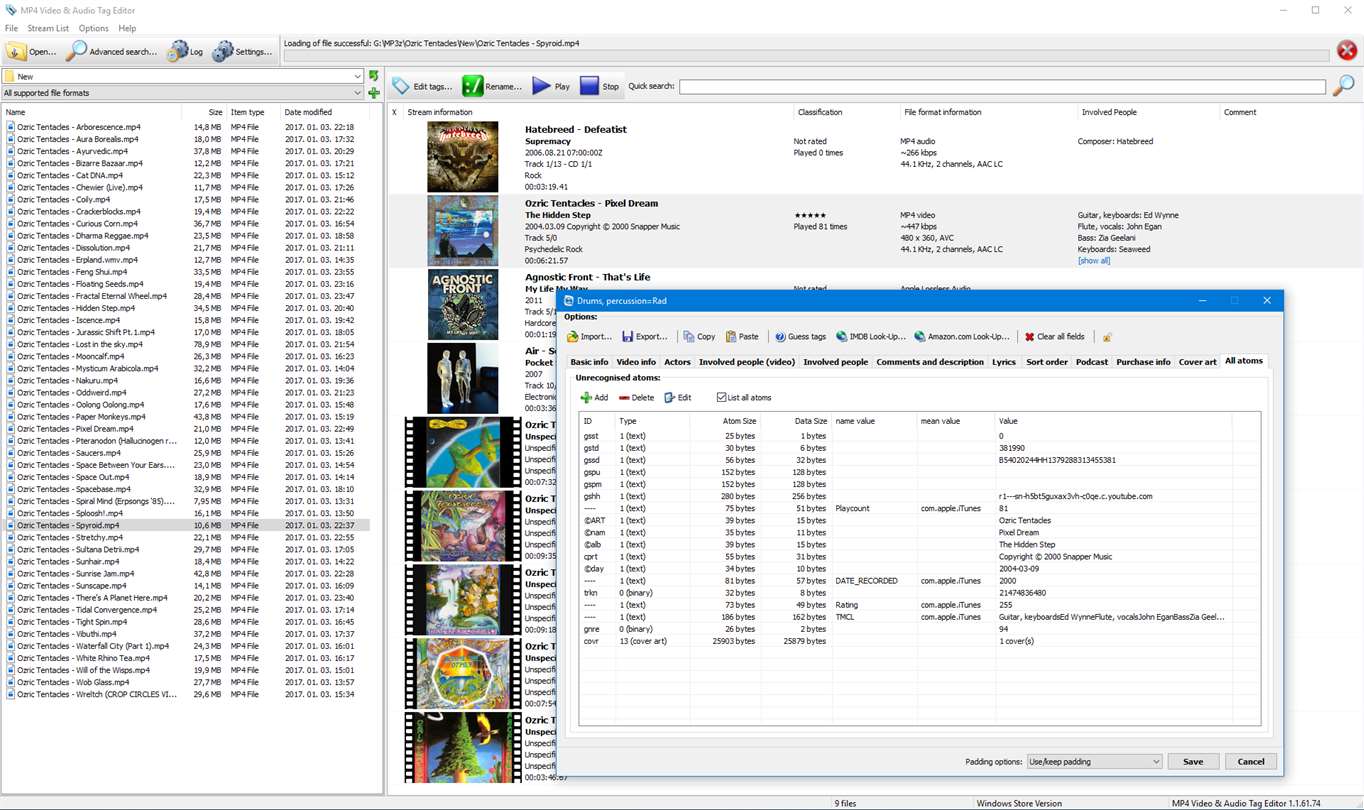
Task: Sort the file list by Size column
Action: 203,112
